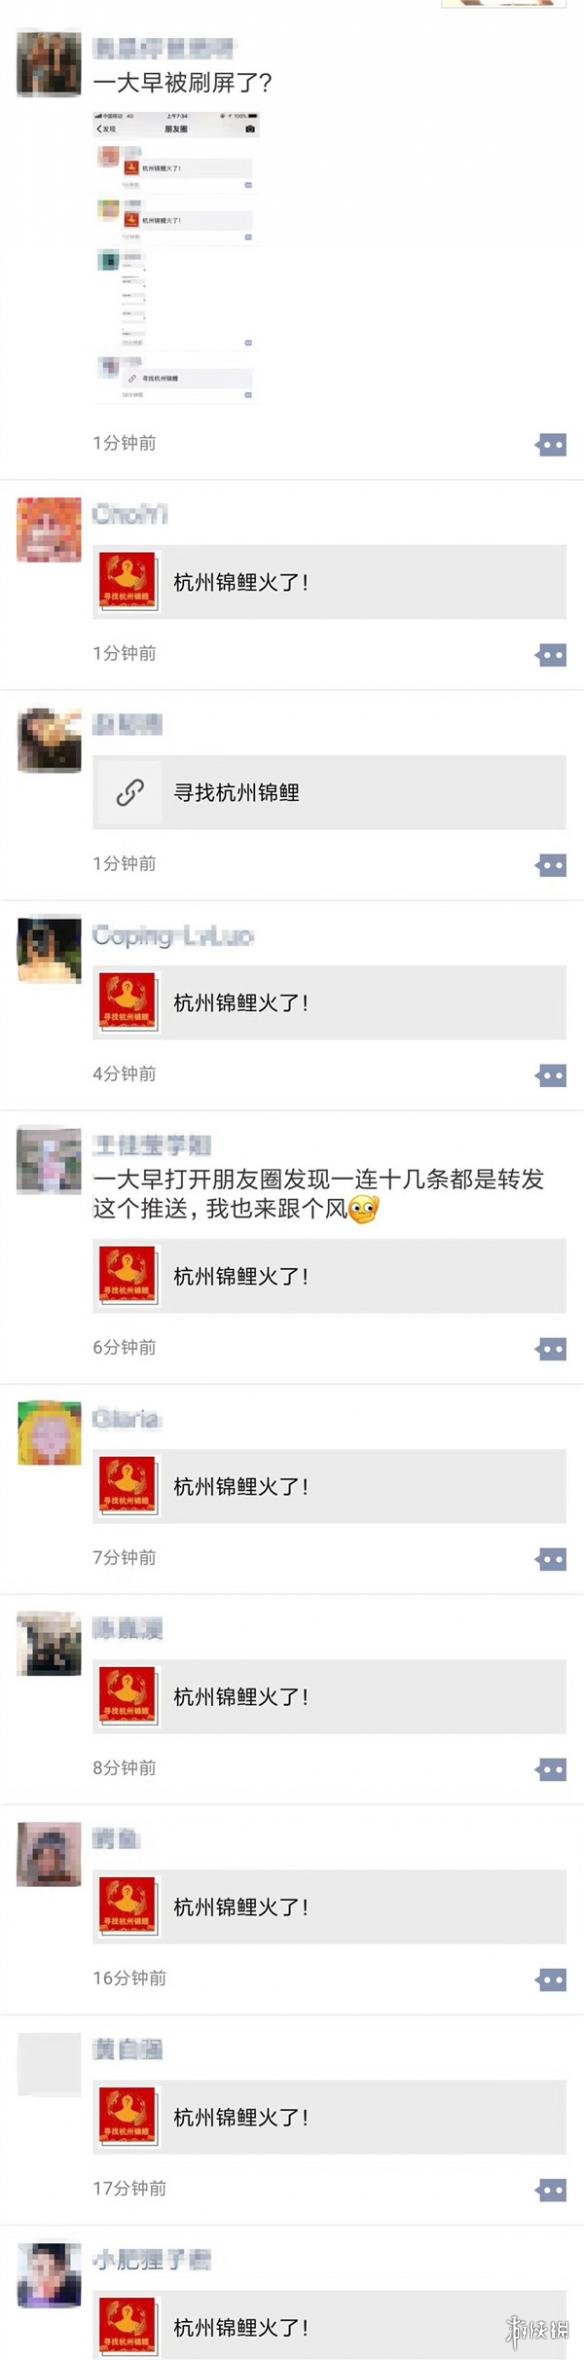Open profile of user Coping-LvLuo

[172, 936]
